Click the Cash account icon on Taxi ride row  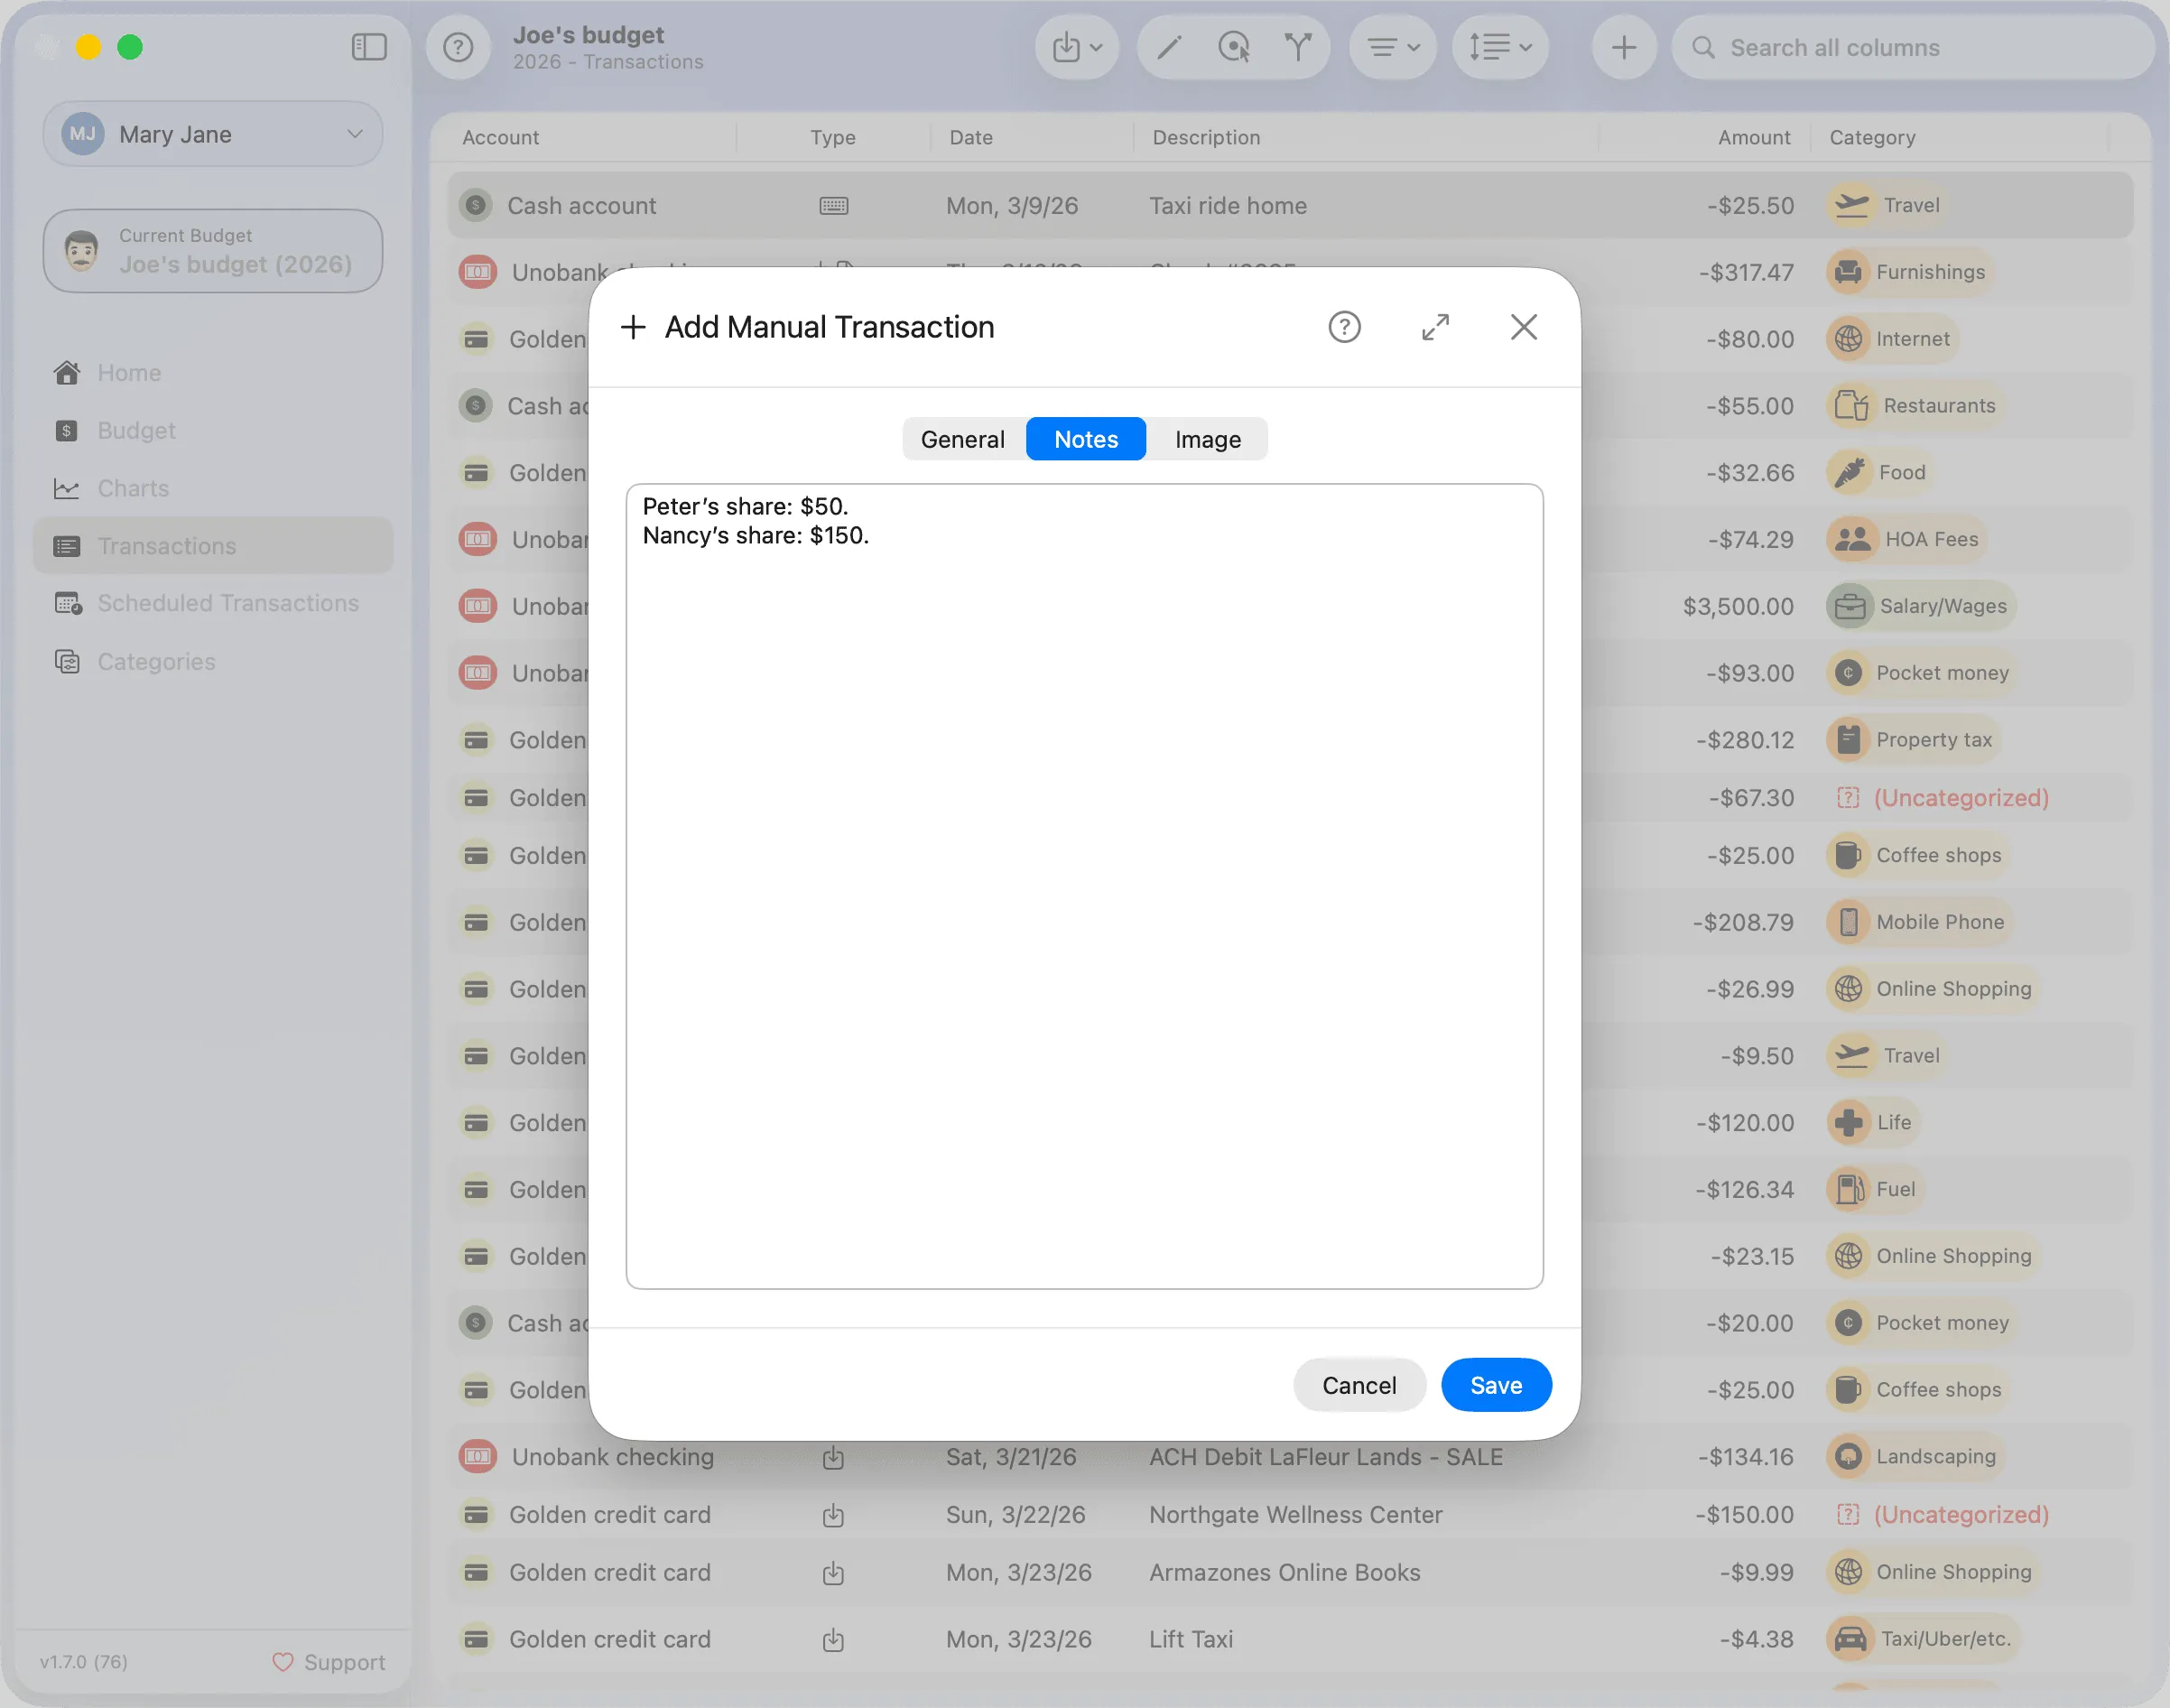point(476,205)
